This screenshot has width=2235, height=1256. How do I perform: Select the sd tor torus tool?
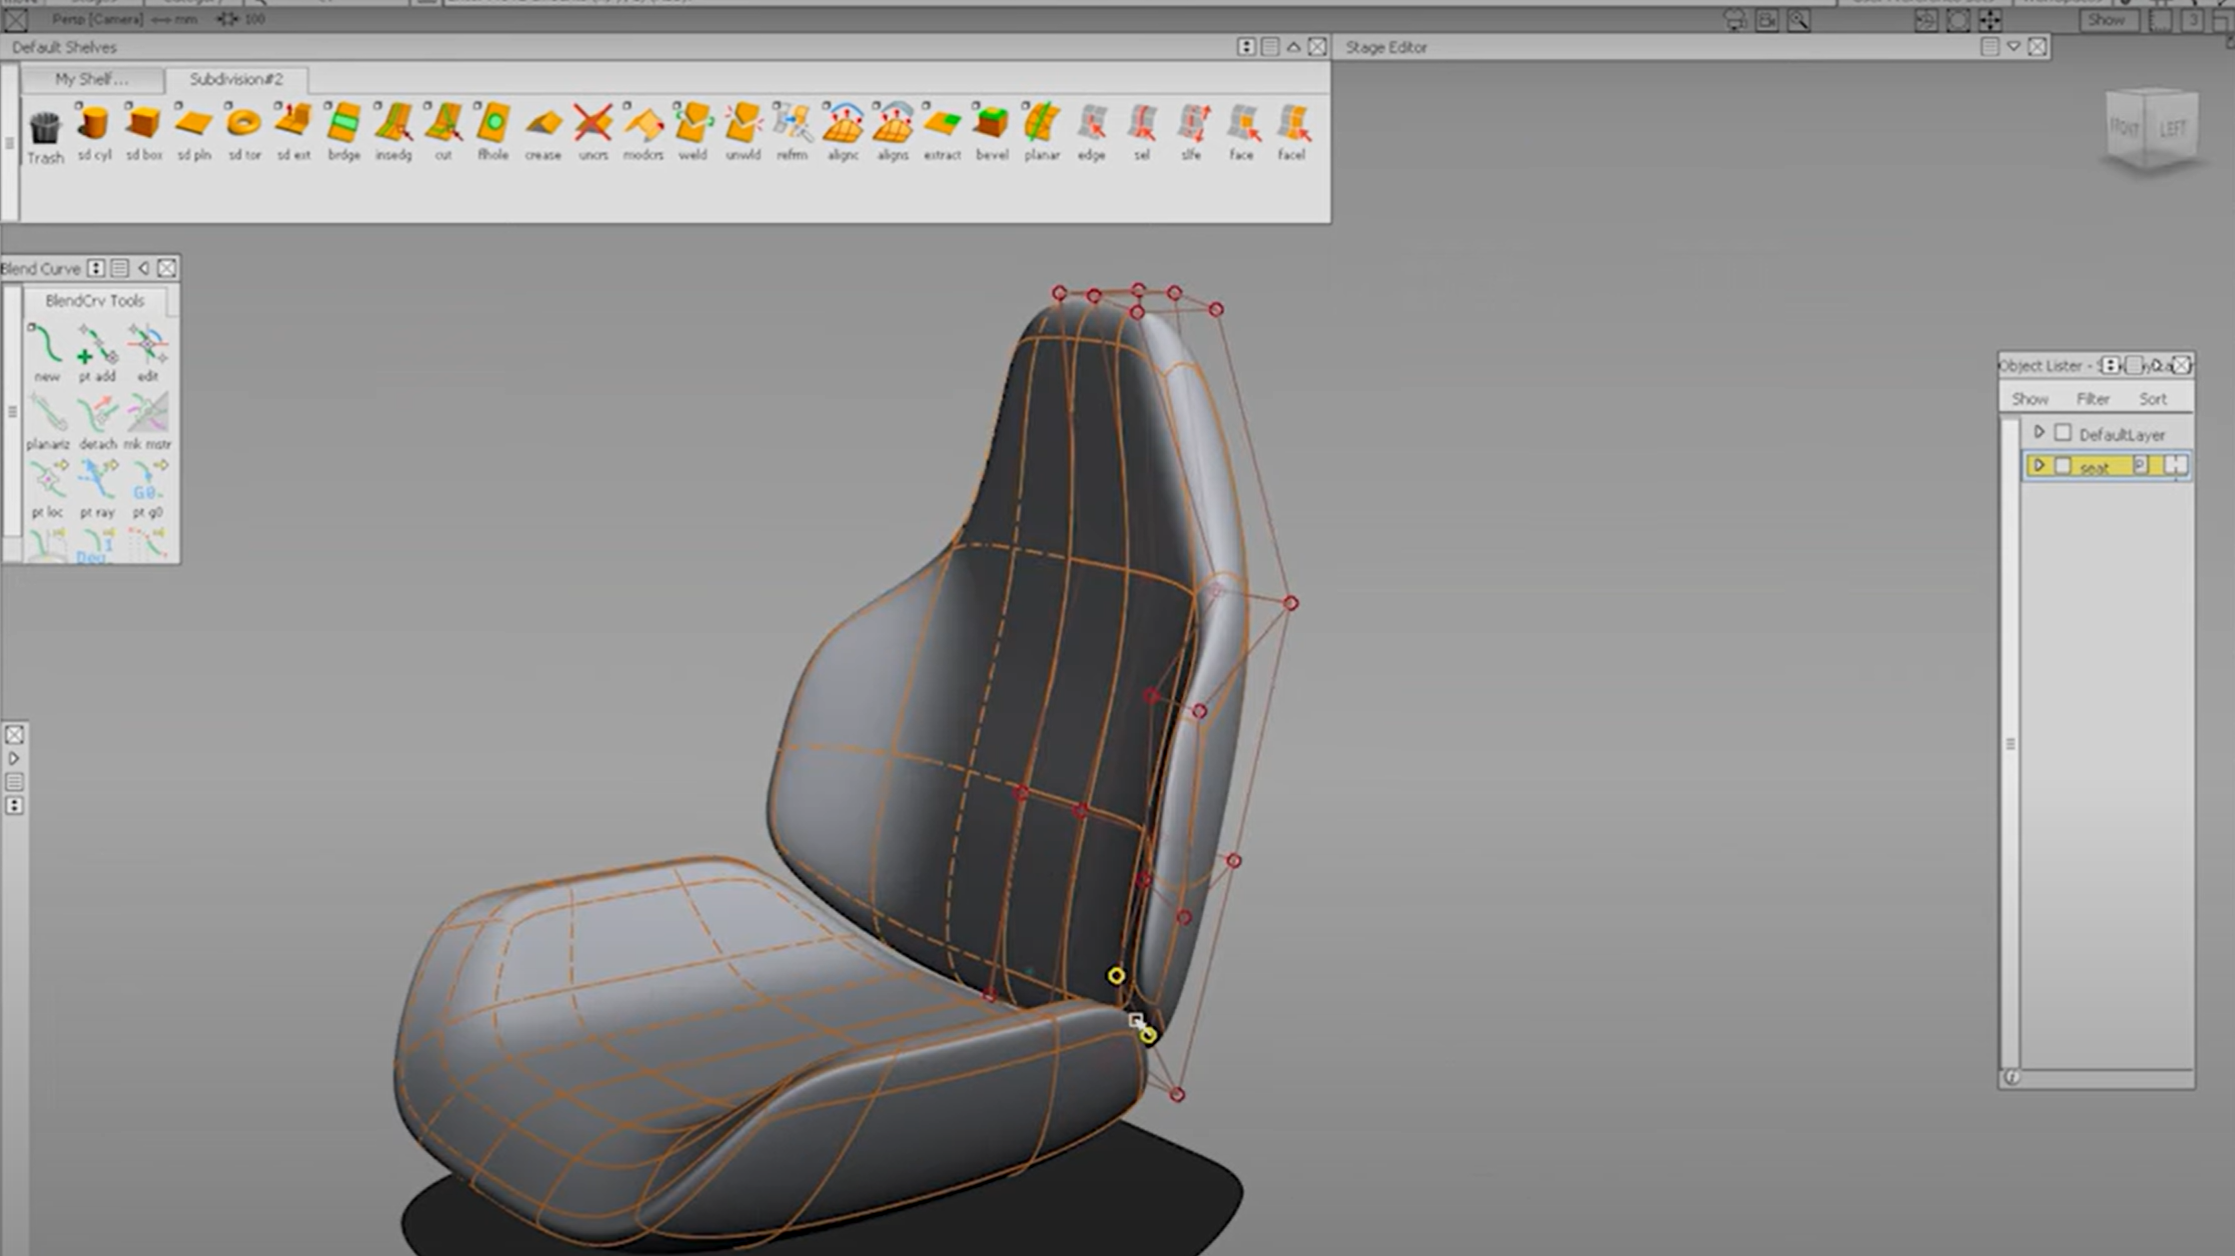coord(243,128)
